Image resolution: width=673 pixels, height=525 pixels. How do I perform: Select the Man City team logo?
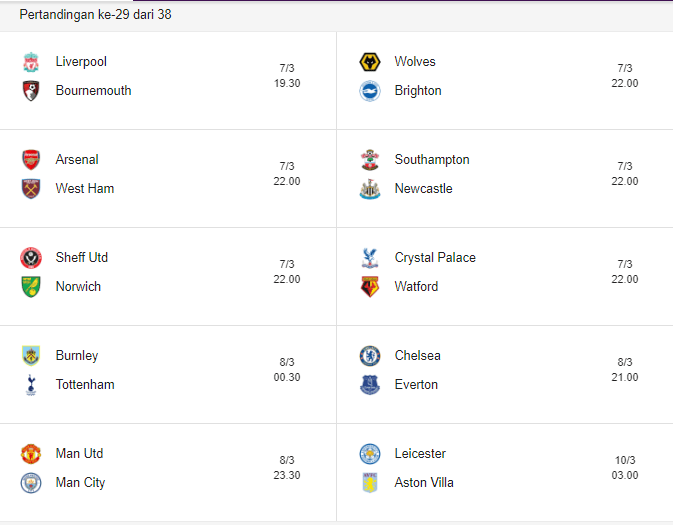click(31, 483)
